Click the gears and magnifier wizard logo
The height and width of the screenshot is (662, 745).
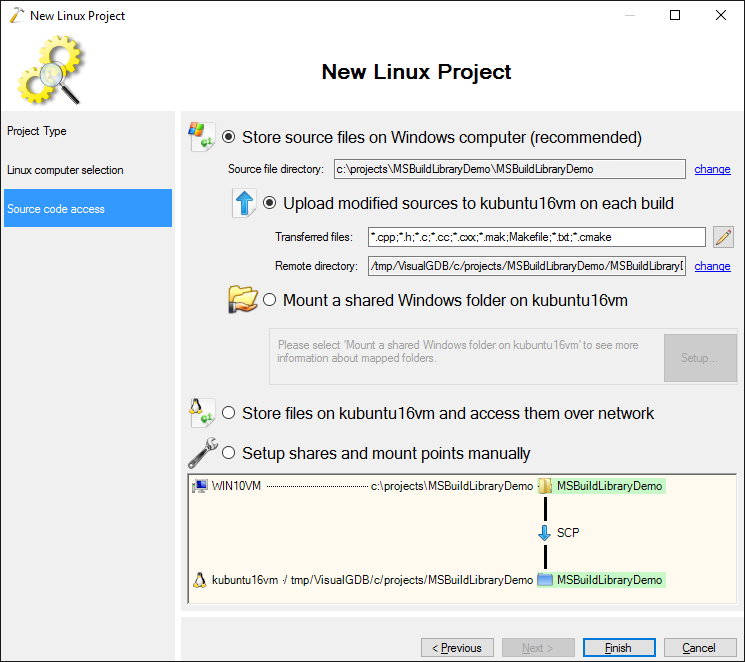50,70
